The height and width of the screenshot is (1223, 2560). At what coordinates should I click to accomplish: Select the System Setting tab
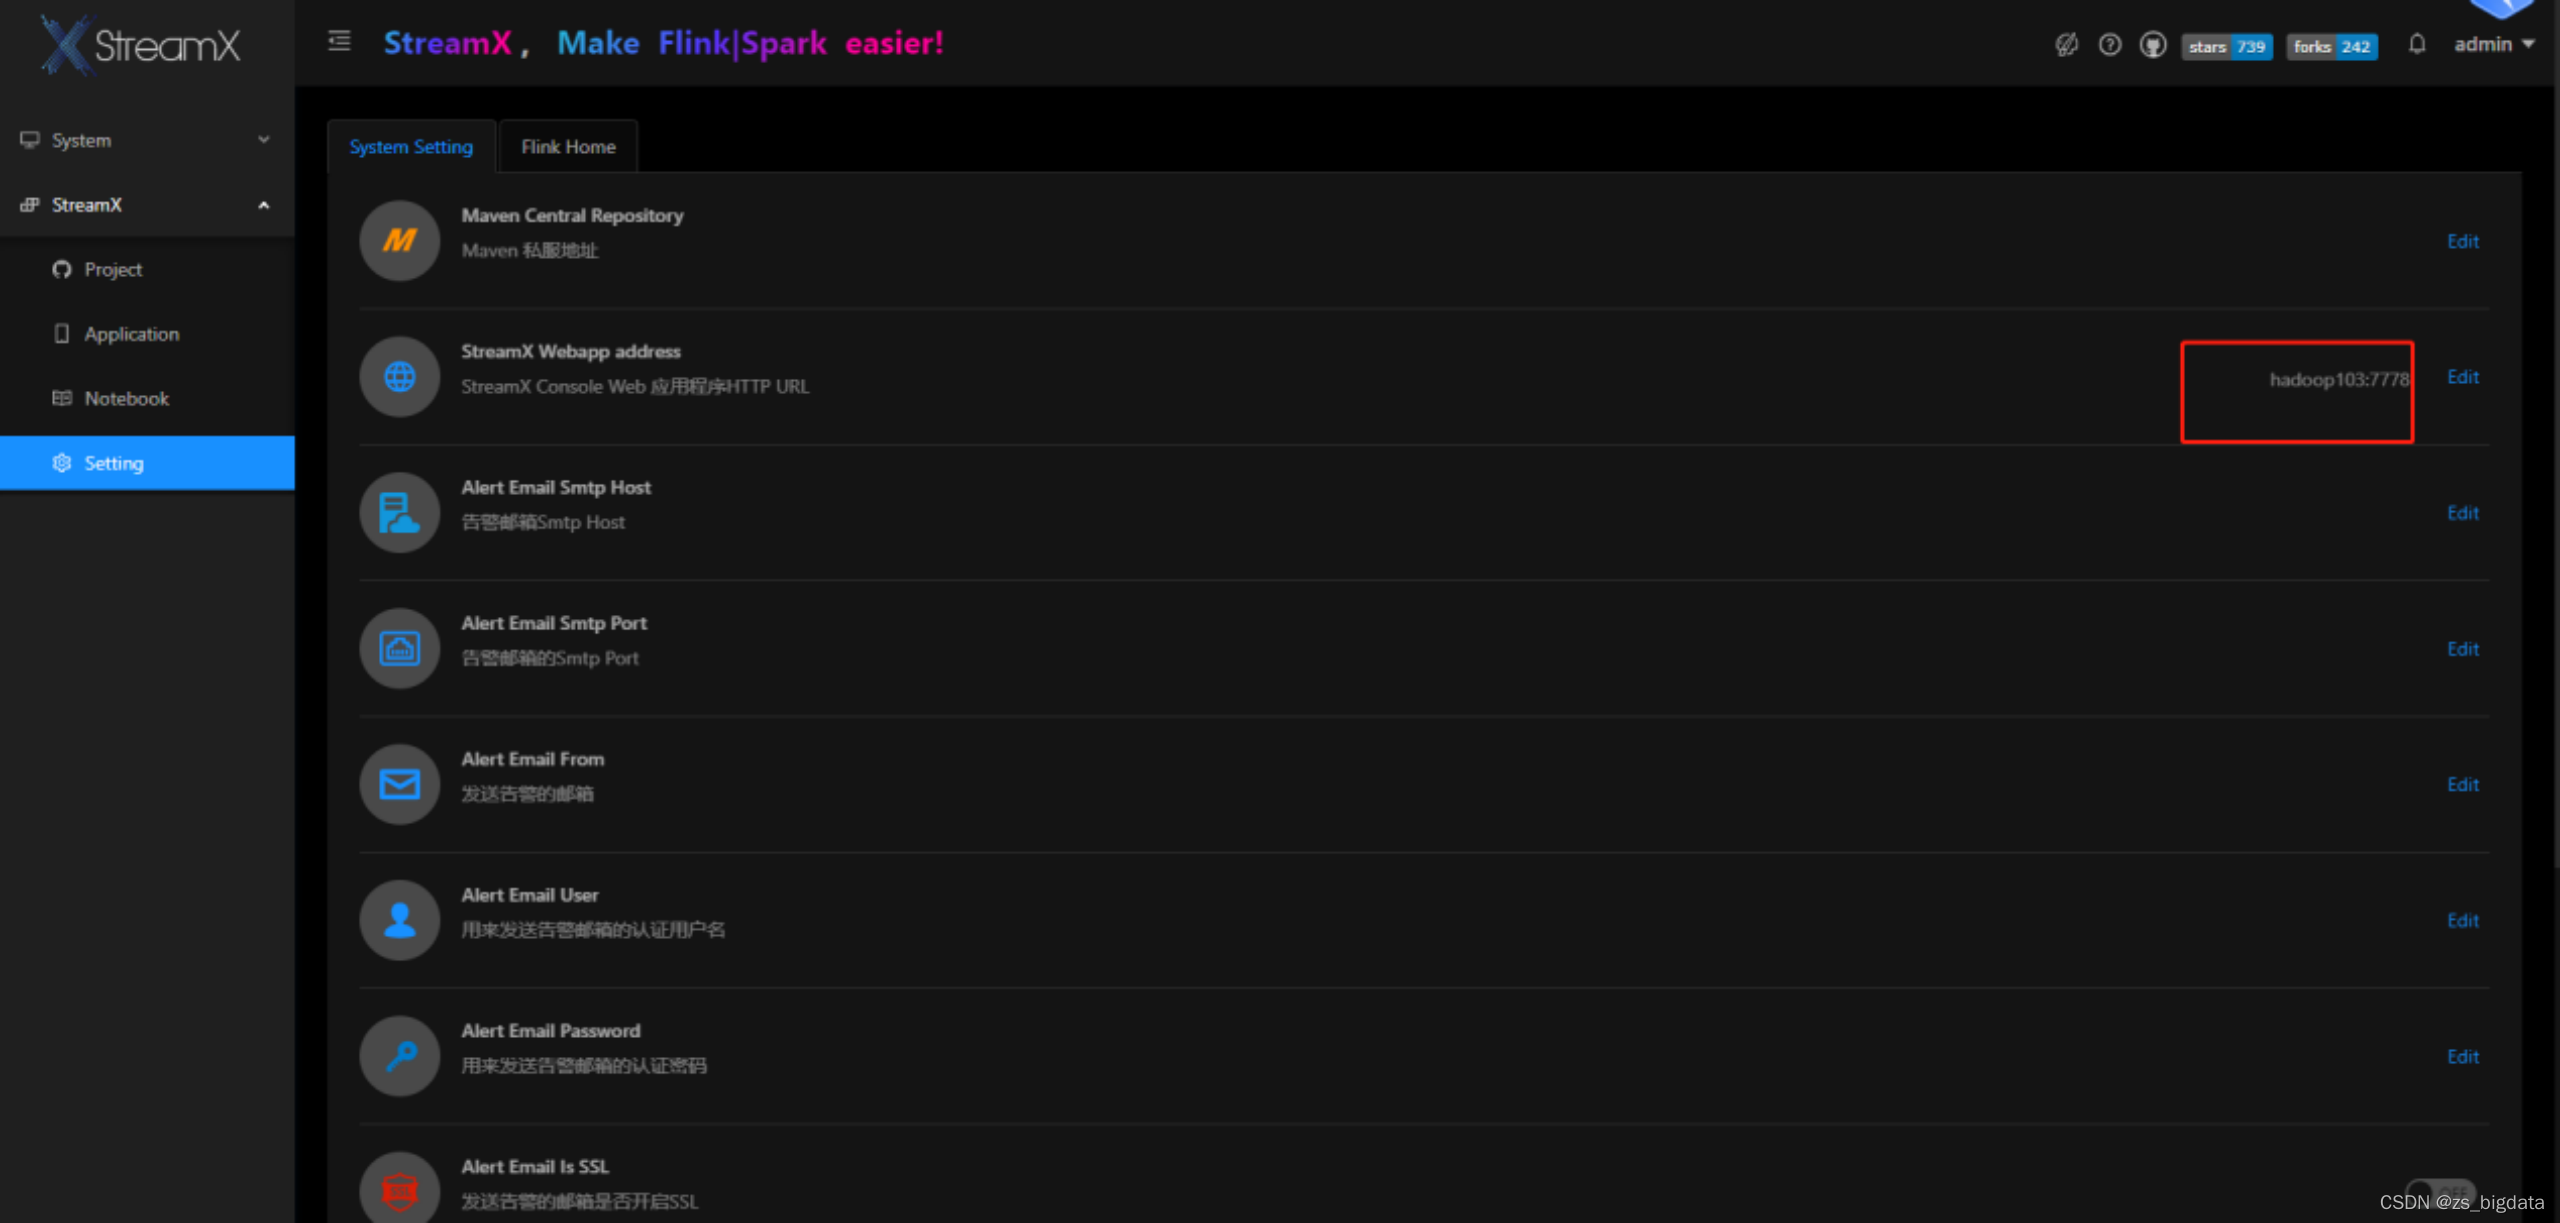(x=411, y=147)
